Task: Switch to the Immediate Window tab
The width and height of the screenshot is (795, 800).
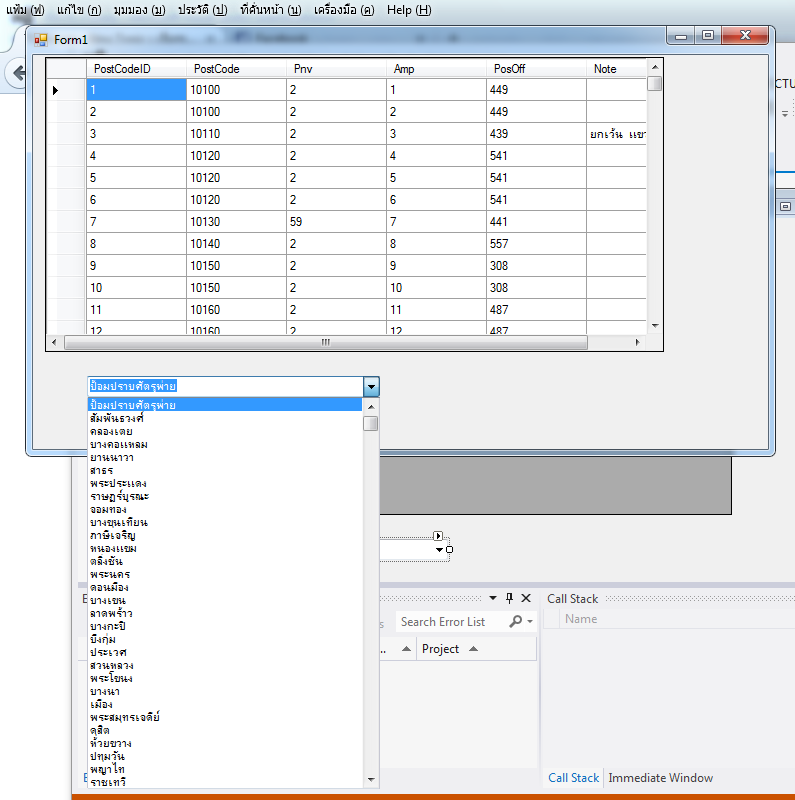Action: [660, 778]
